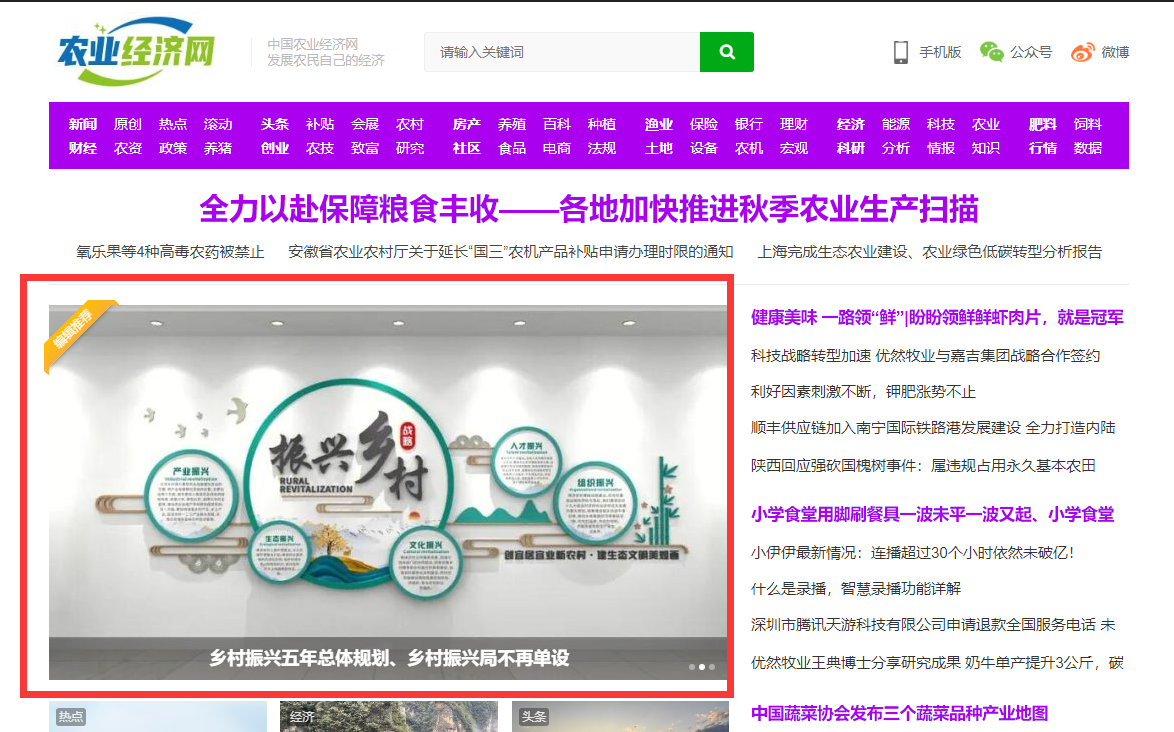Open the mobile version phone icon
The height and width of the screenshot is (732, 1174).
(901, 52)
